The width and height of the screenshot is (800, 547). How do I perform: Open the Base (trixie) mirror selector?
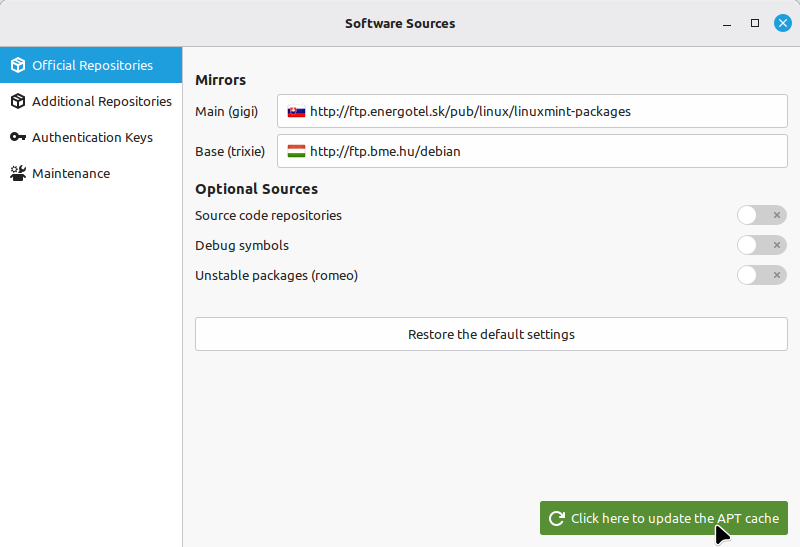(x=532, y=152)
